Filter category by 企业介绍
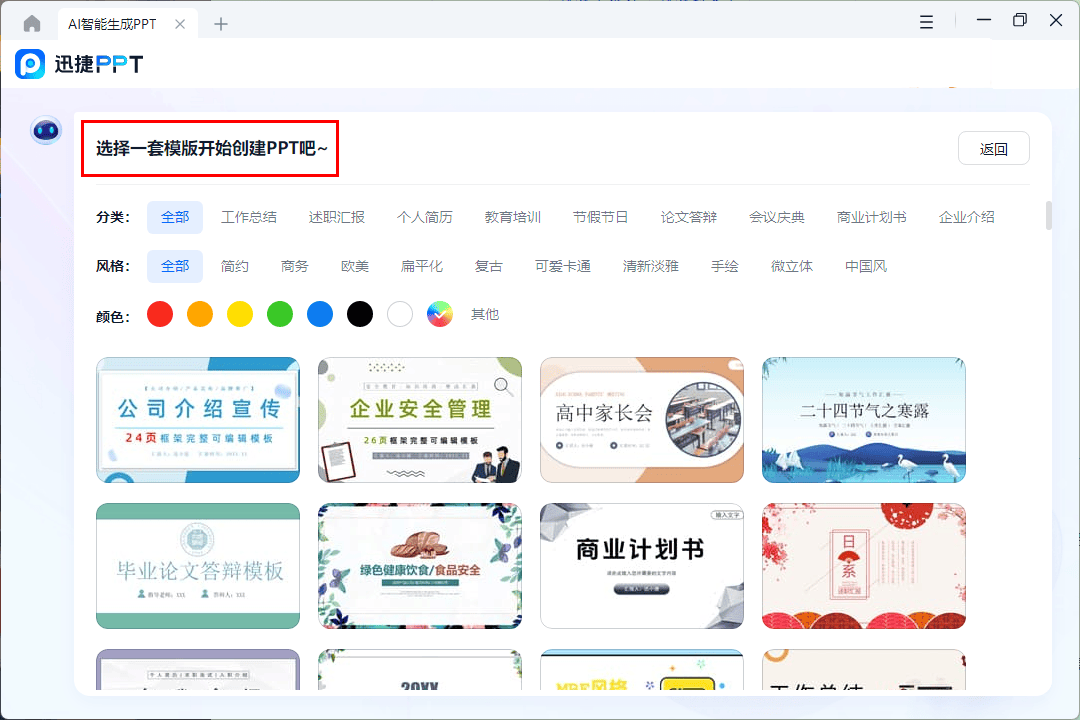This screenshot has width=1080, height=720. tap(966, 218)
